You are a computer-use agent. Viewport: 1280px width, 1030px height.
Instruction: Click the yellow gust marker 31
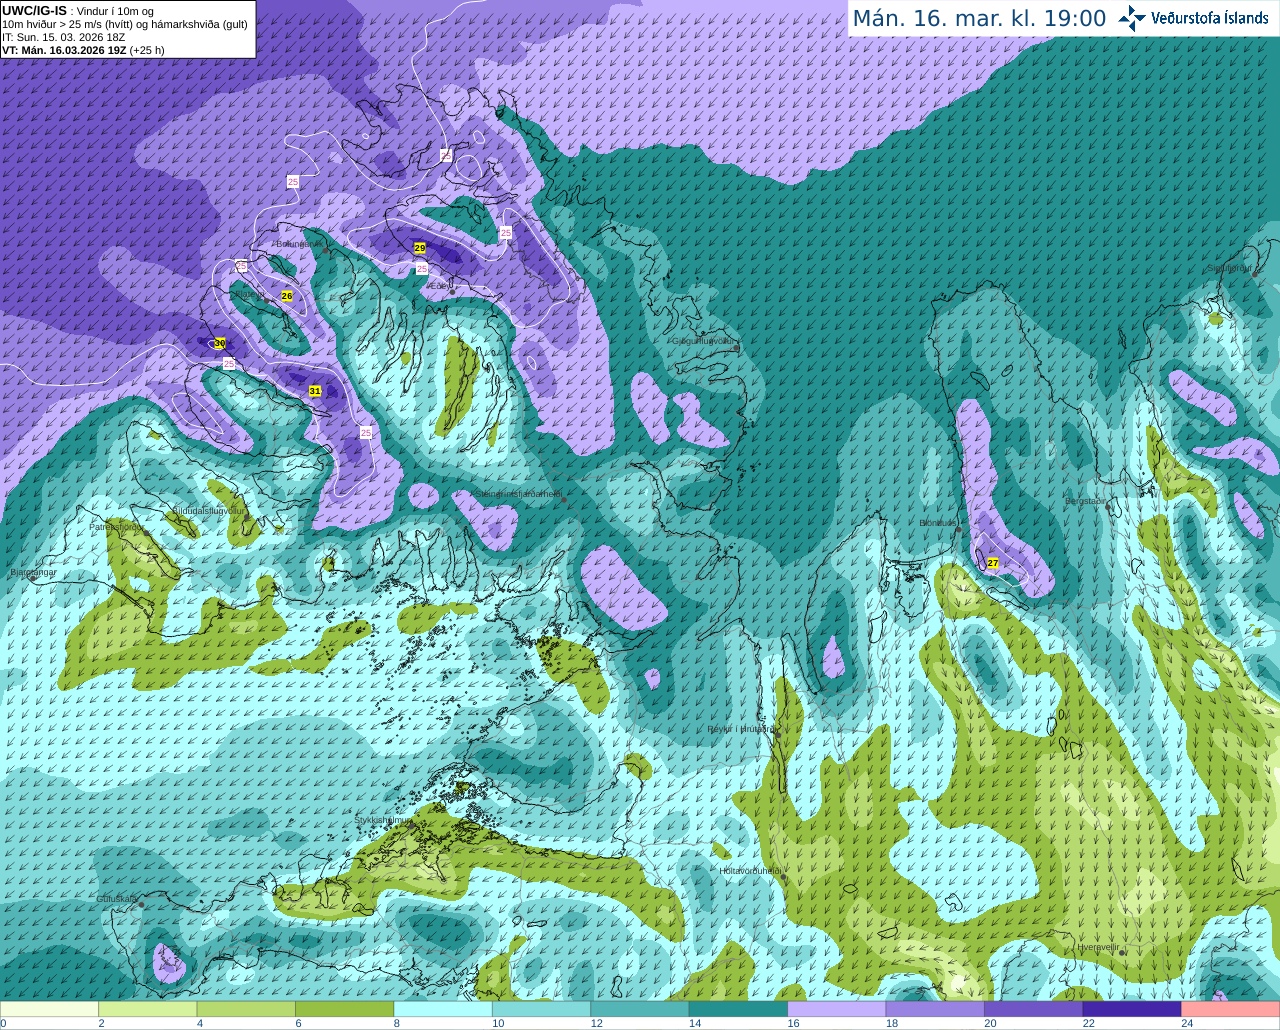tap(315, 391)
